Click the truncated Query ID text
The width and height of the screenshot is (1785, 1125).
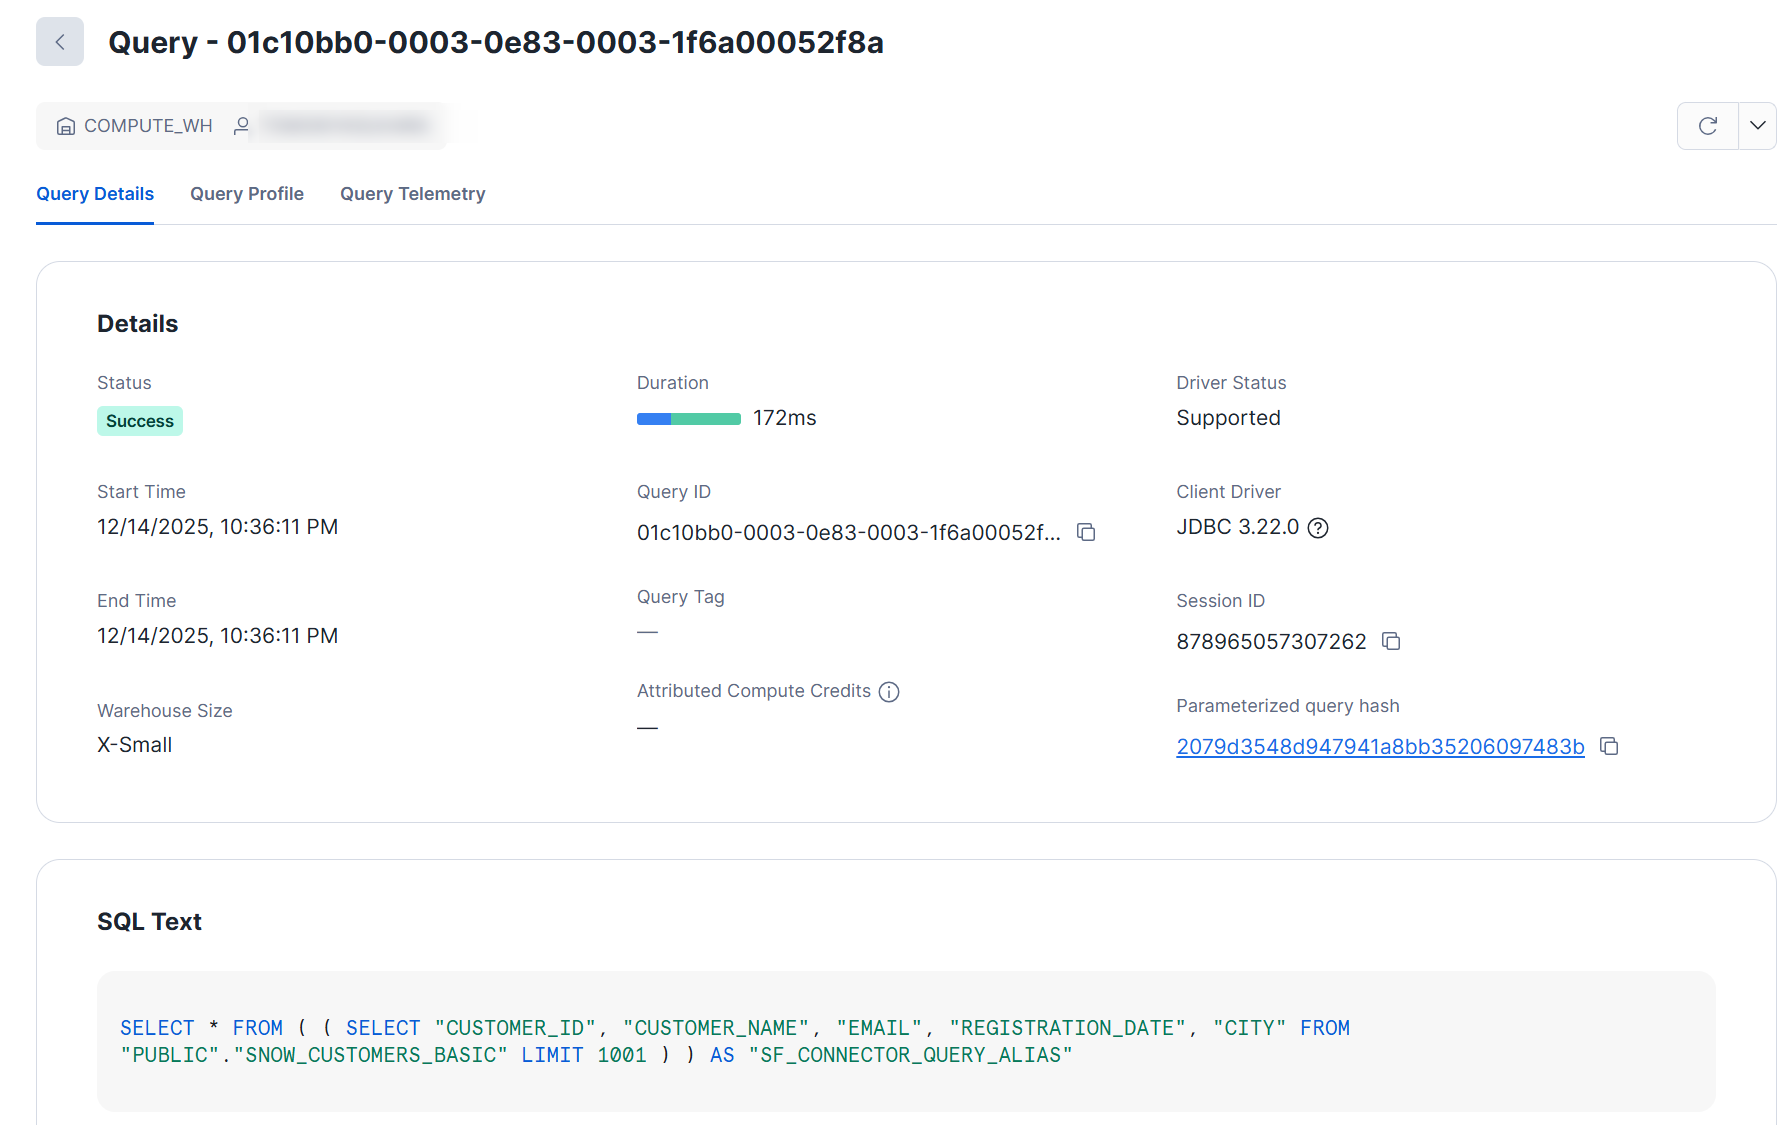pos(848,533)
